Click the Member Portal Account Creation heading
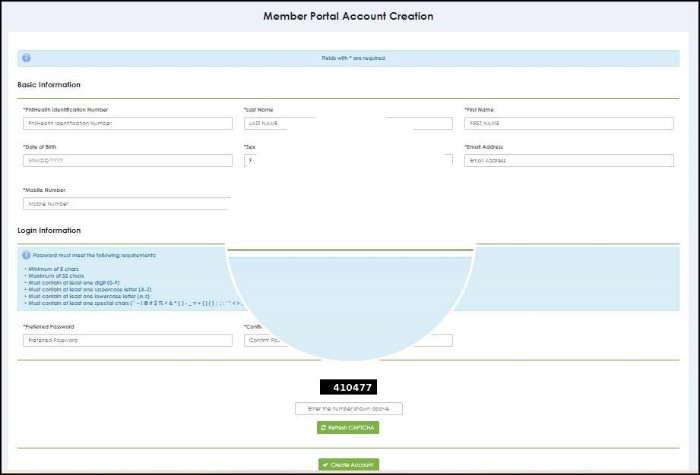 (x=348, y=16)
